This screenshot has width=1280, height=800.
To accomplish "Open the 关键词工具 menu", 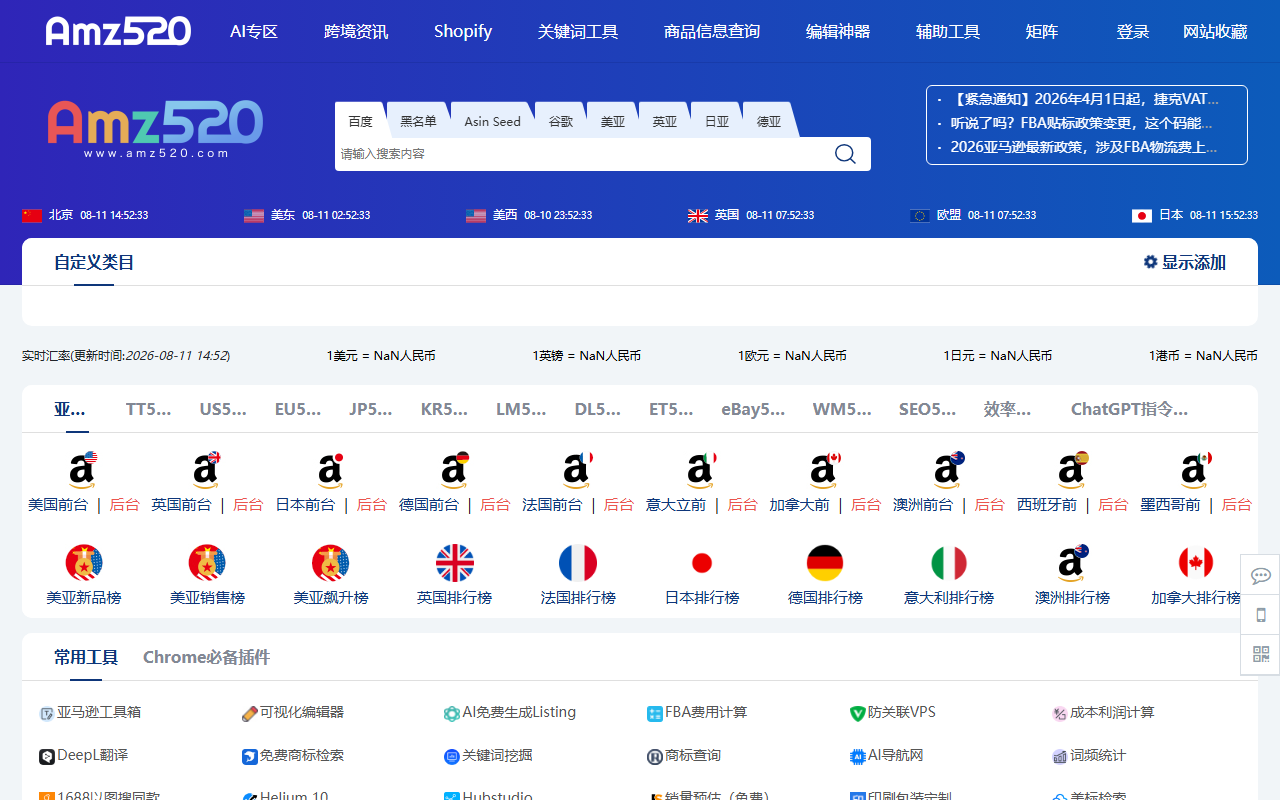I will 578,31.
